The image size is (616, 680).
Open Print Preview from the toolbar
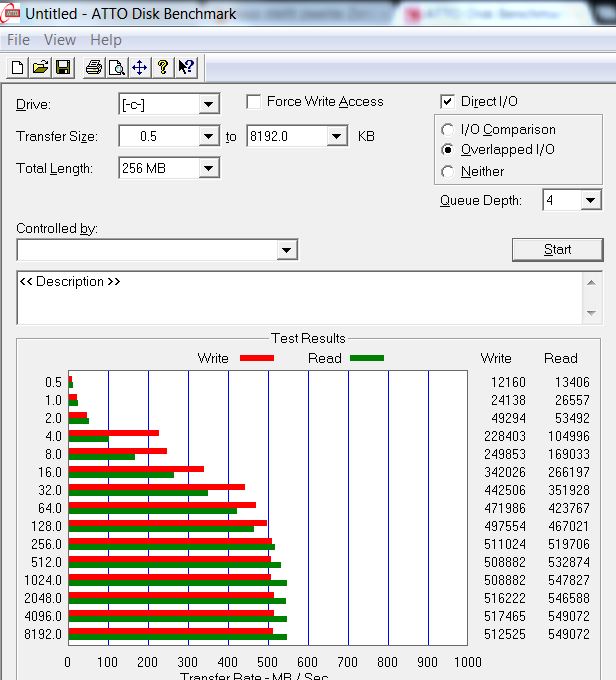click(117, 68)
